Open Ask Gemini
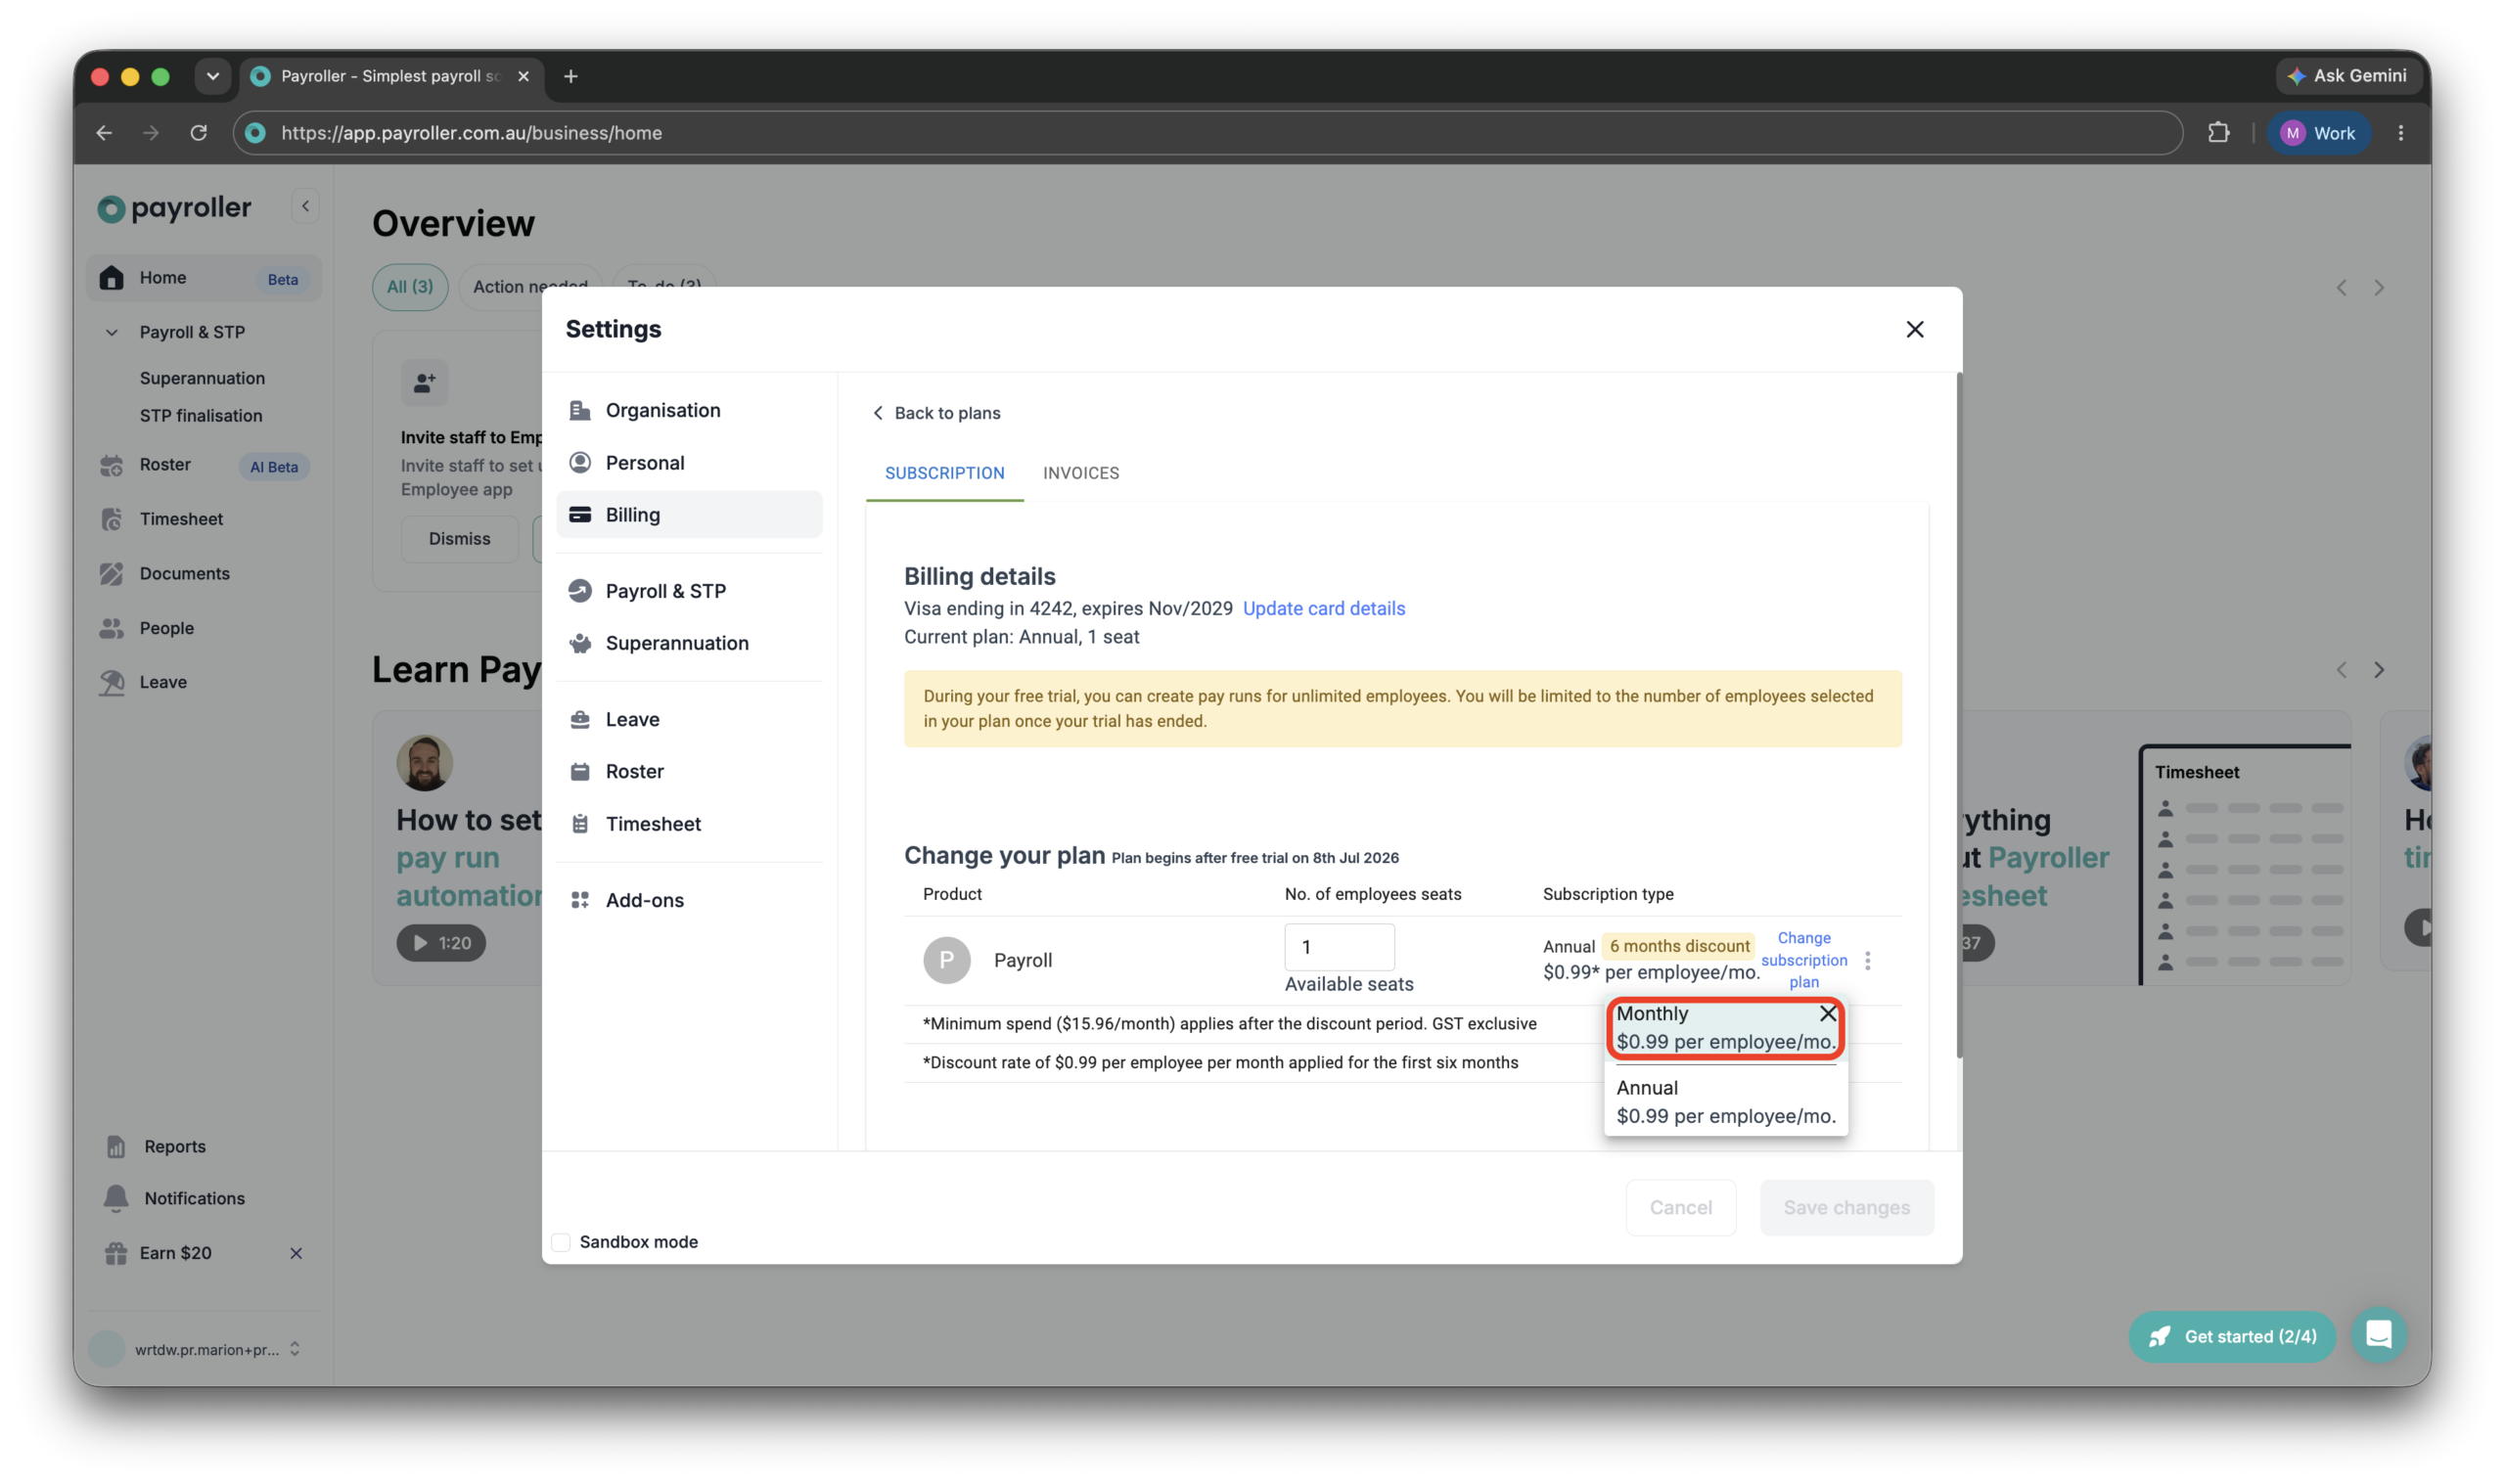Viewport: 2505px width, 1484px height. pos(2348,76)
